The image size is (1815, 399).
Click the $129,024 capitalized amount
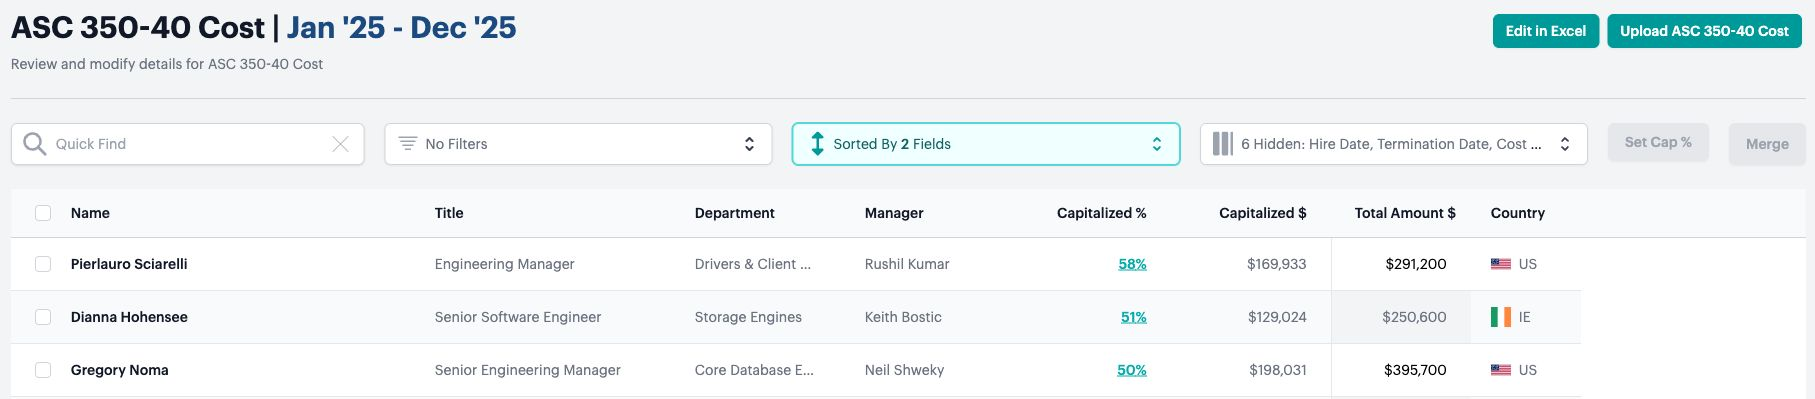[x=1277, y=317]
